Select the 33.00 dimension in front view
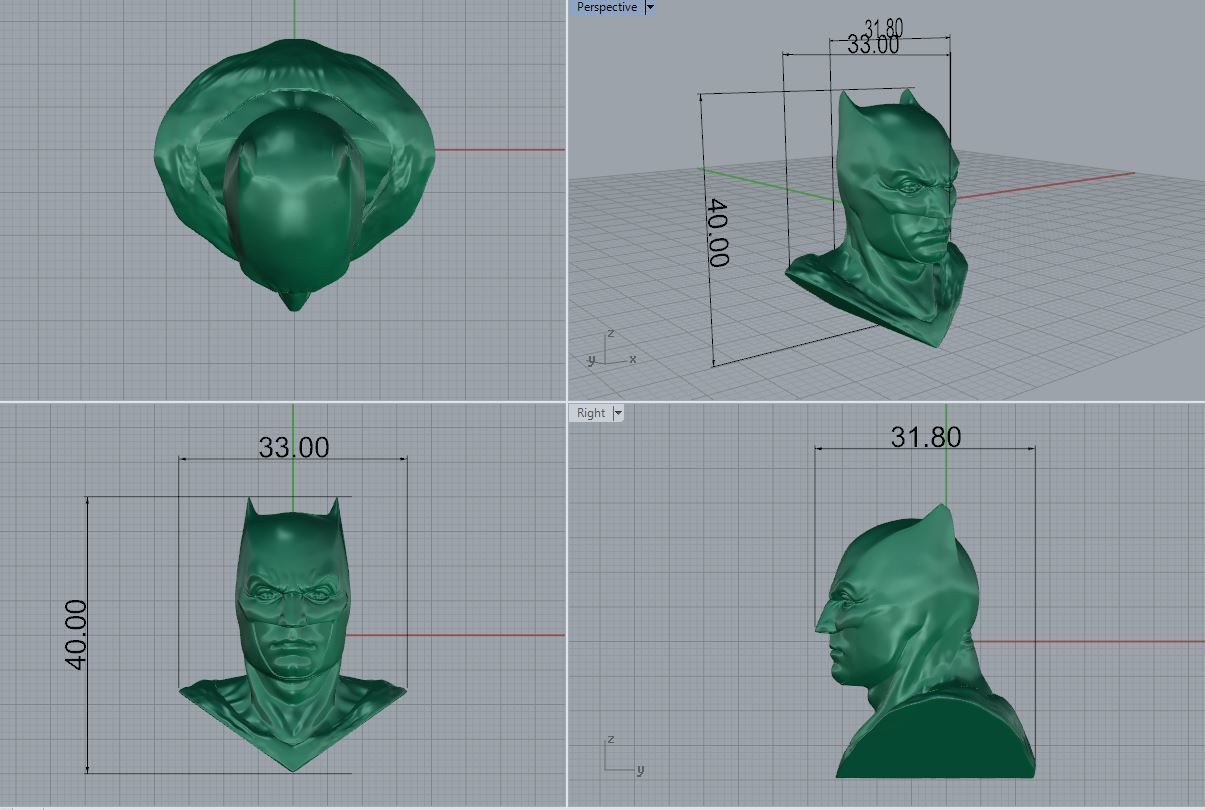 click(293, 447)
